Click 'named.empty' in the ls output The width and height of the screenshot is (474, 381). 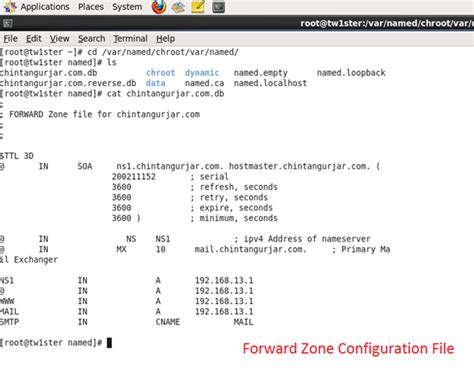pyautogui.click(x=260, y=73)
